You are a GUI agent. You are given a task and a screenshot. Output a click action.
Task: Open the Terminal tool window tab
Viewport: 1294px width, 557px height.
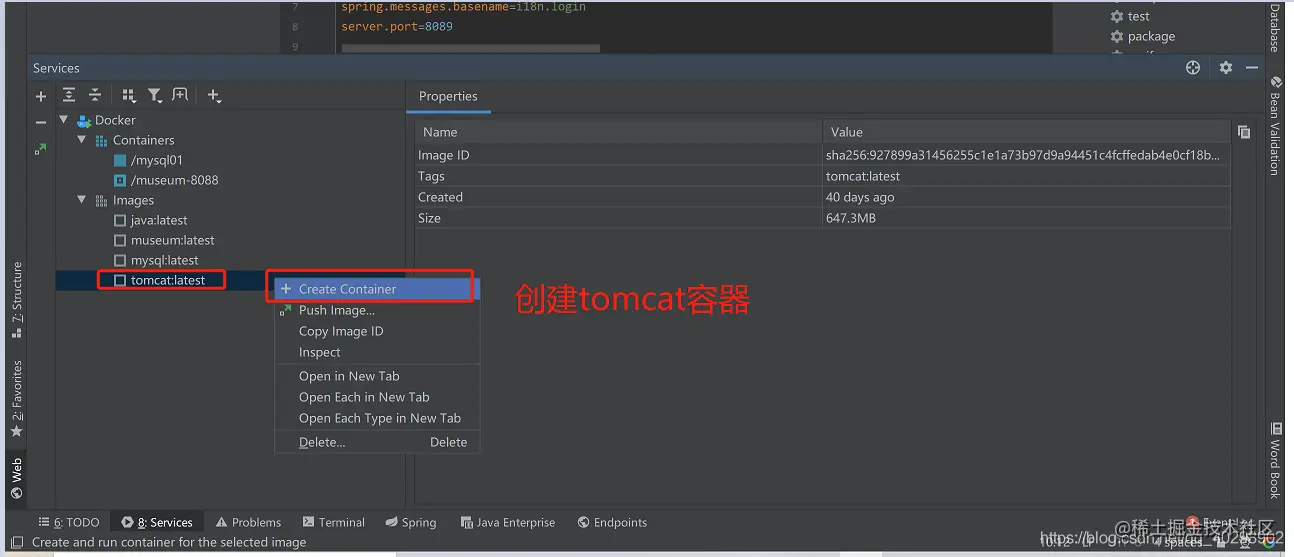coord(333,522)
